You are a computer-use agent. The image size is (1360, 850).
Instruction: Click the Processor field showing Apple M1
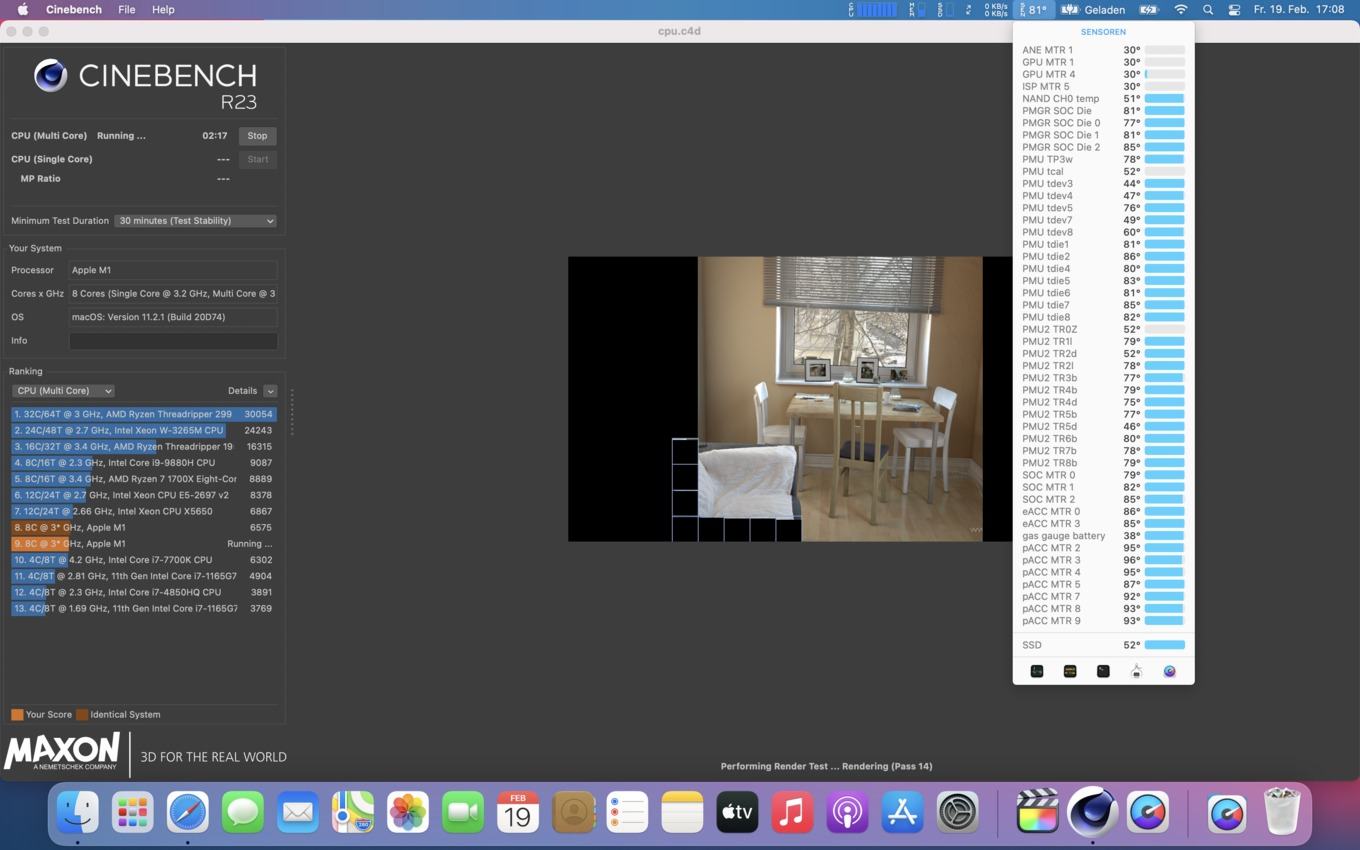click(173, 270)
